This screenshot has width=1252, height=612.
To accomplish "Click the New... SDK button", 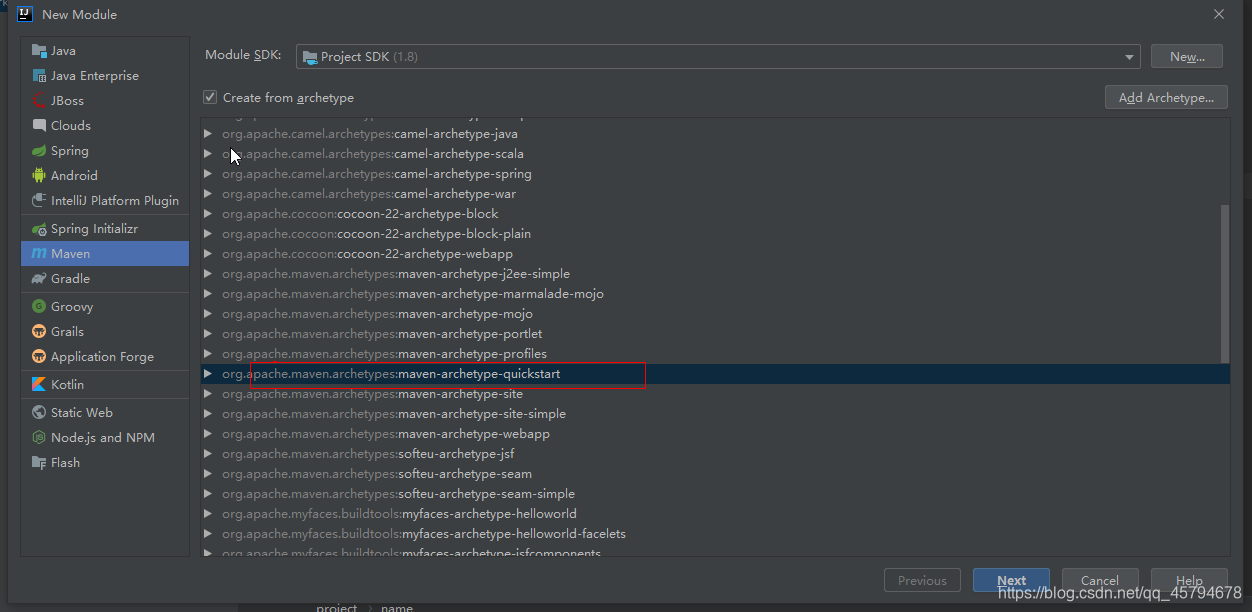I will (x=1187, y=57).
